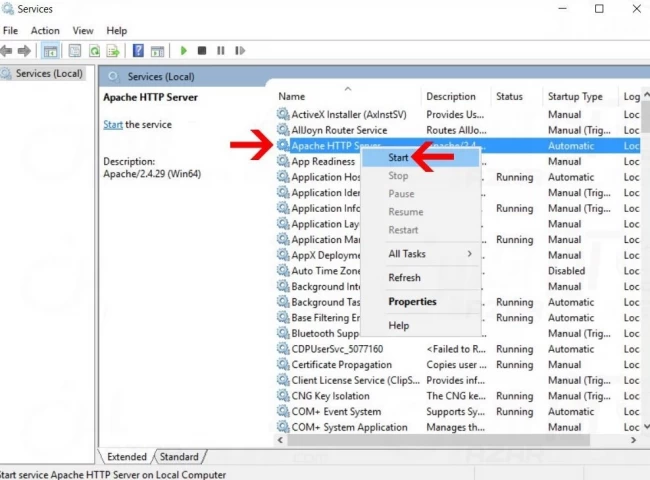Open the File menu
This screenshot has width=650, height=480.
pos(10,31)
